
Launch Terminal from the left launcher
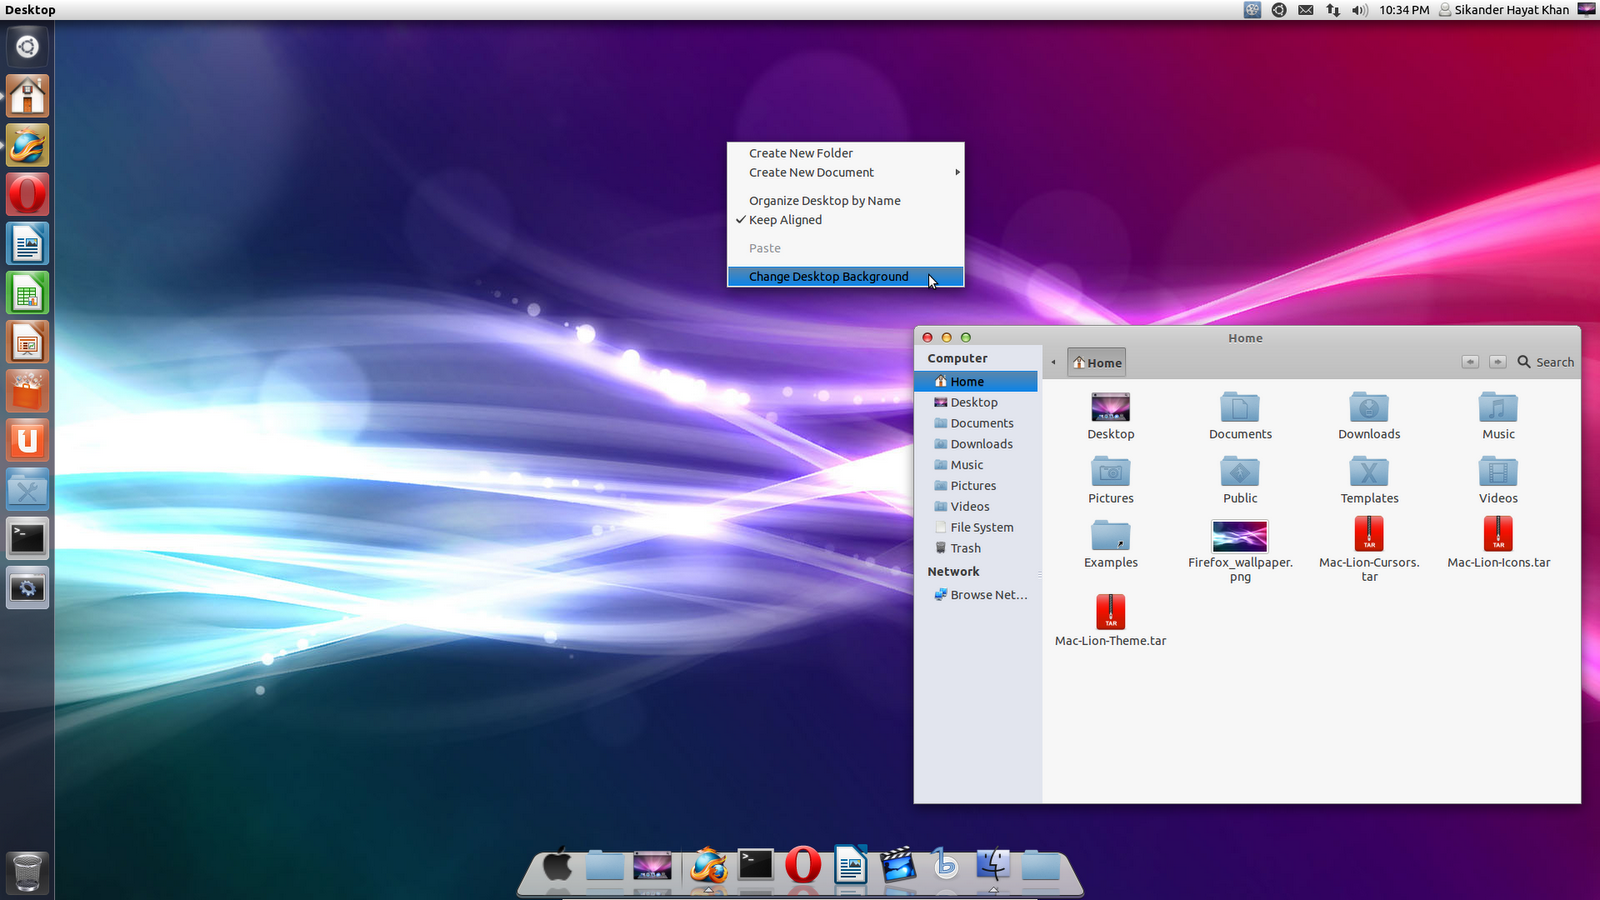click(27, 538)
